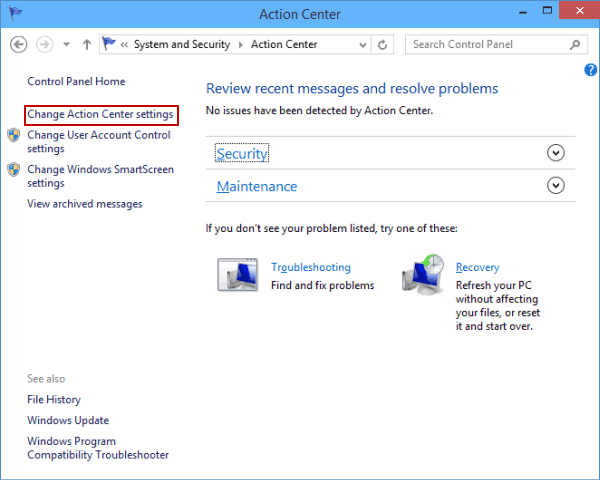Focus the Search Control Panel field
Viewport: 600px width, 480px height.
pyautogui.click(x=496, y=44)
